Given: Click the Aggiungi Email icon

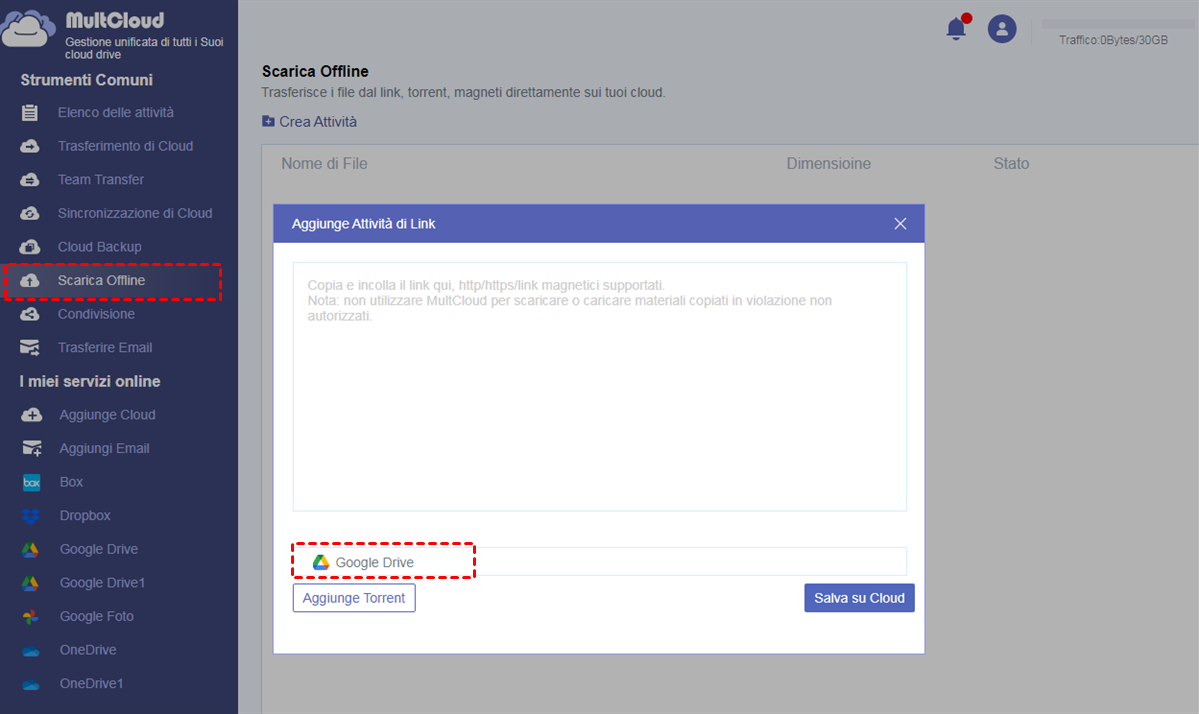Looking at the screenshot, I should 31,449.
